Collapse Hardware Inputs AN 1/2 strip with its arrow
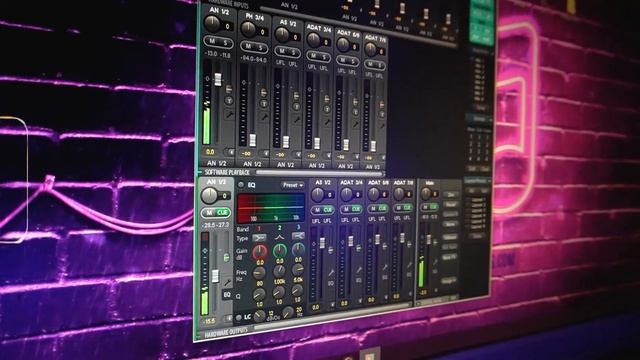 tap(230, 152)
